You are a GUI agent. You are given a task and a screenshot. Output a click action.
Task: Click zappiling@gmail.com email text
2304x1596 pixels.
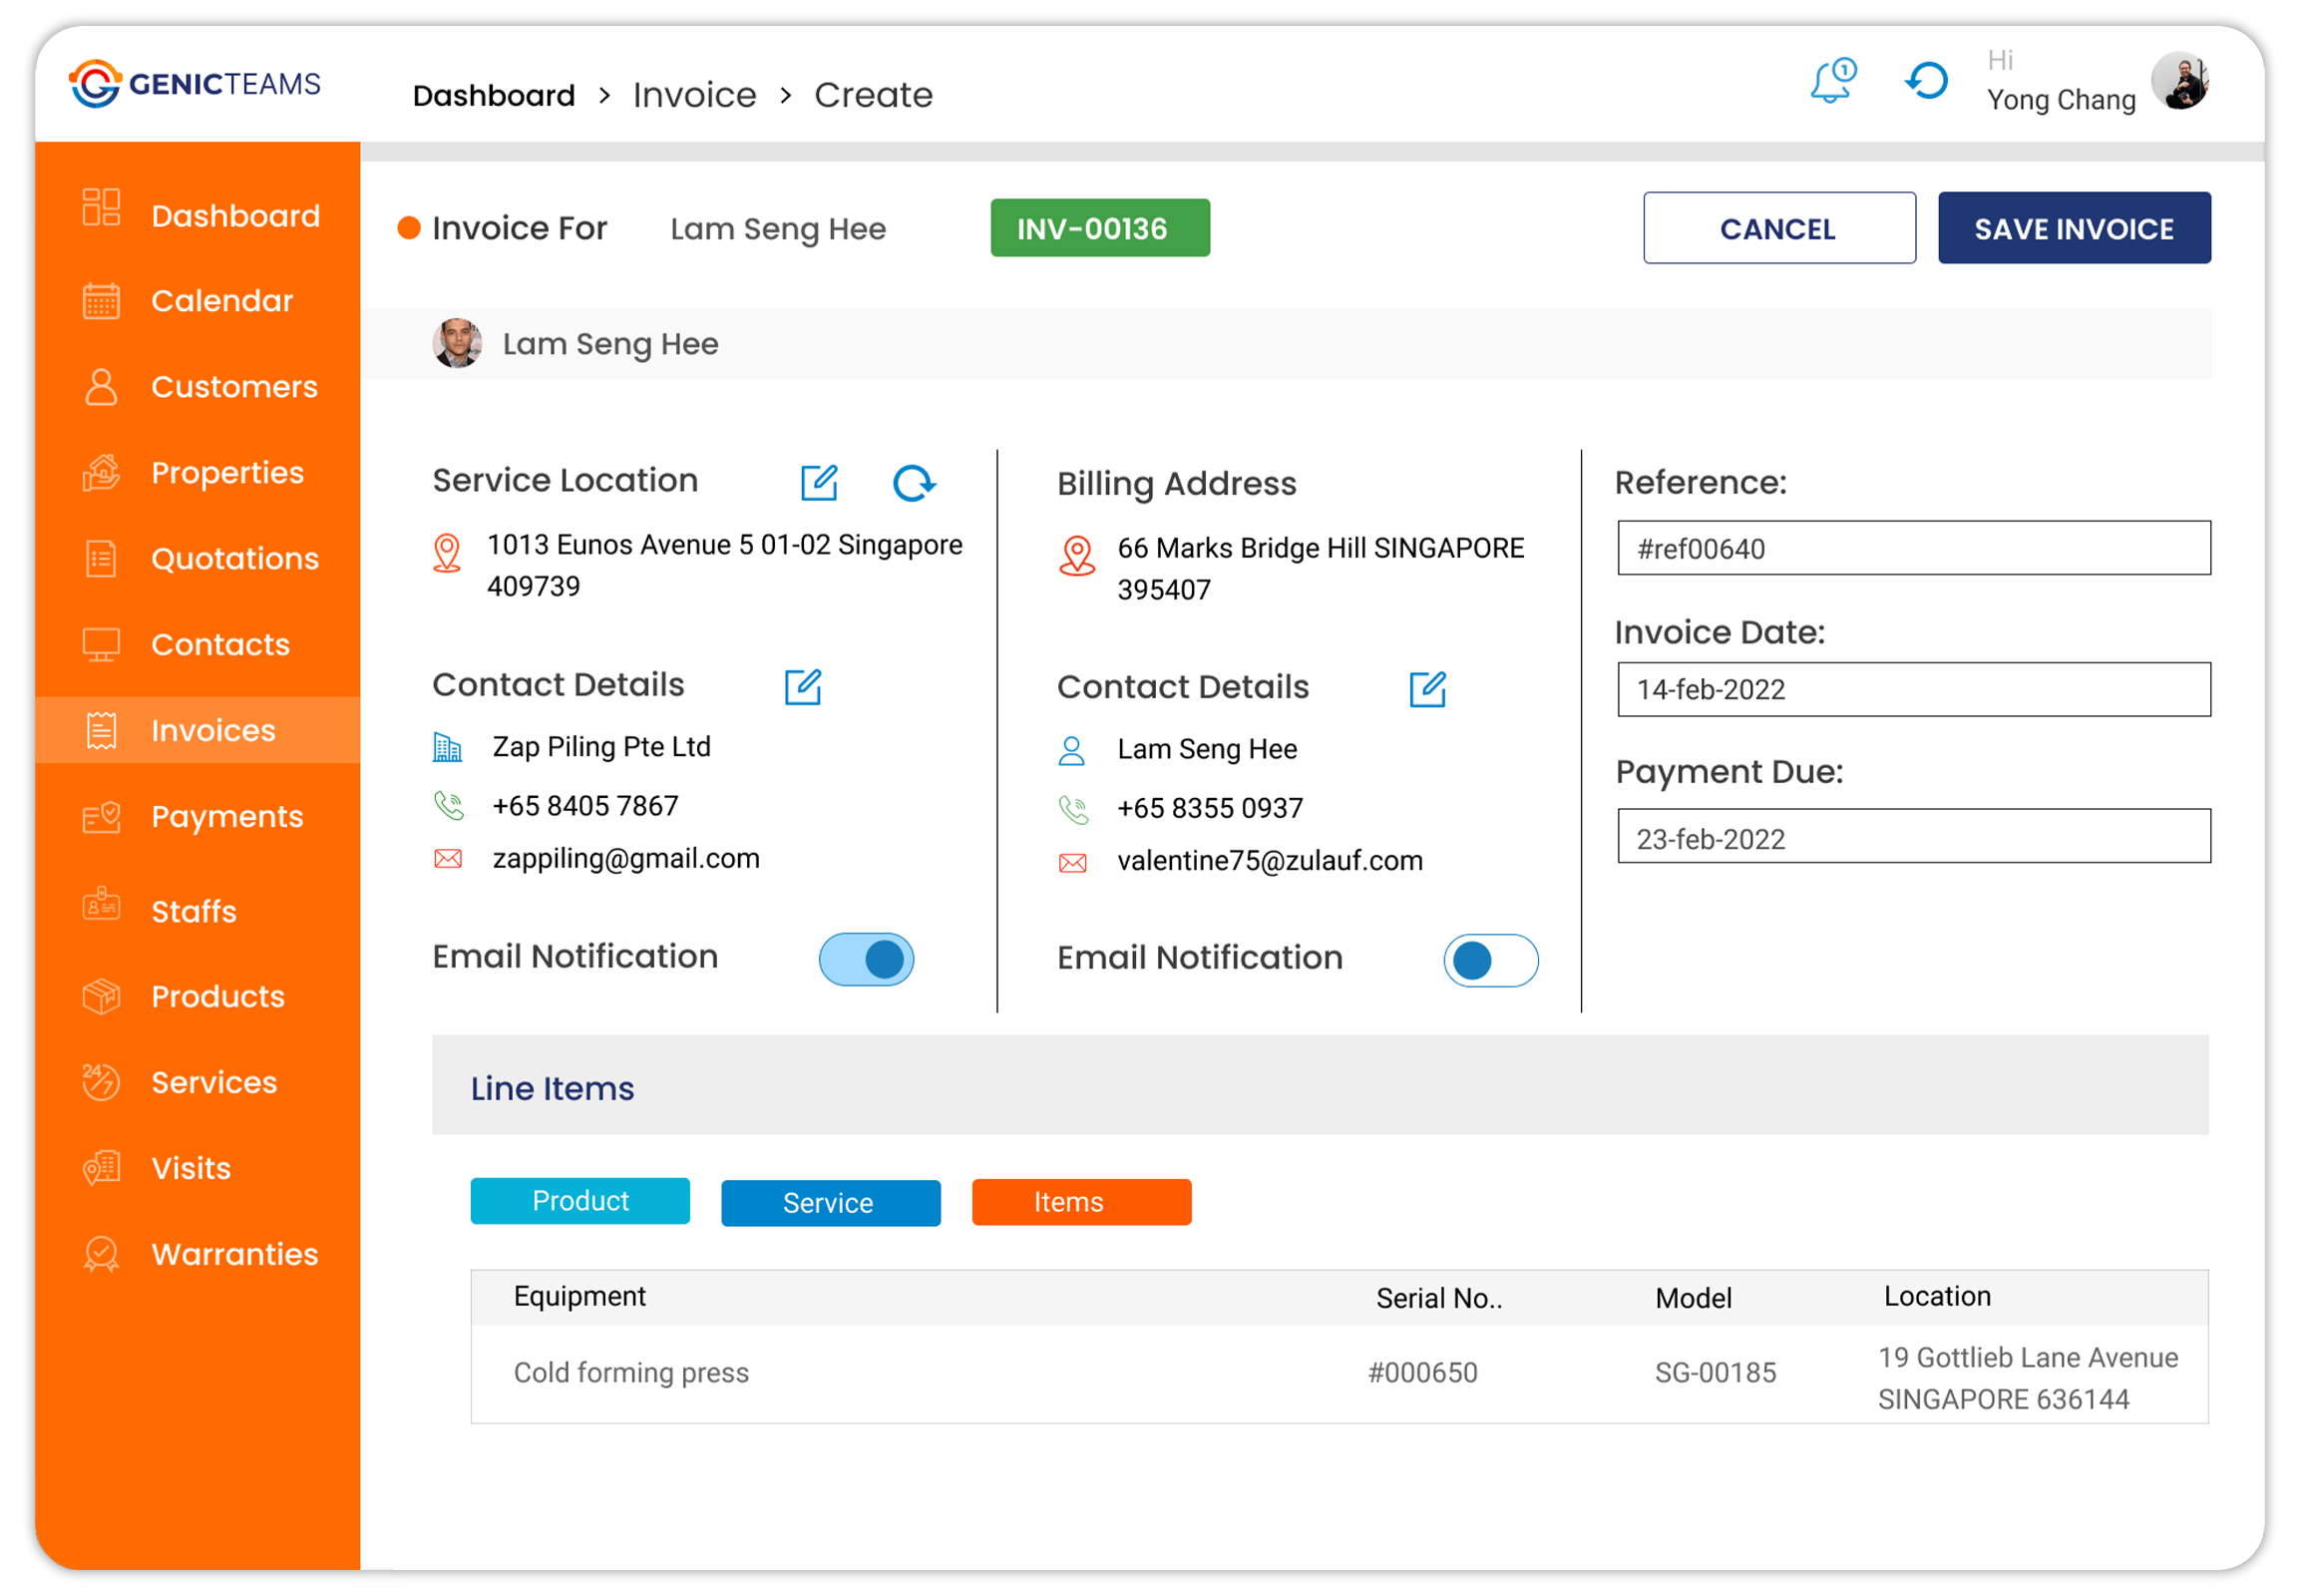[626, 859]
